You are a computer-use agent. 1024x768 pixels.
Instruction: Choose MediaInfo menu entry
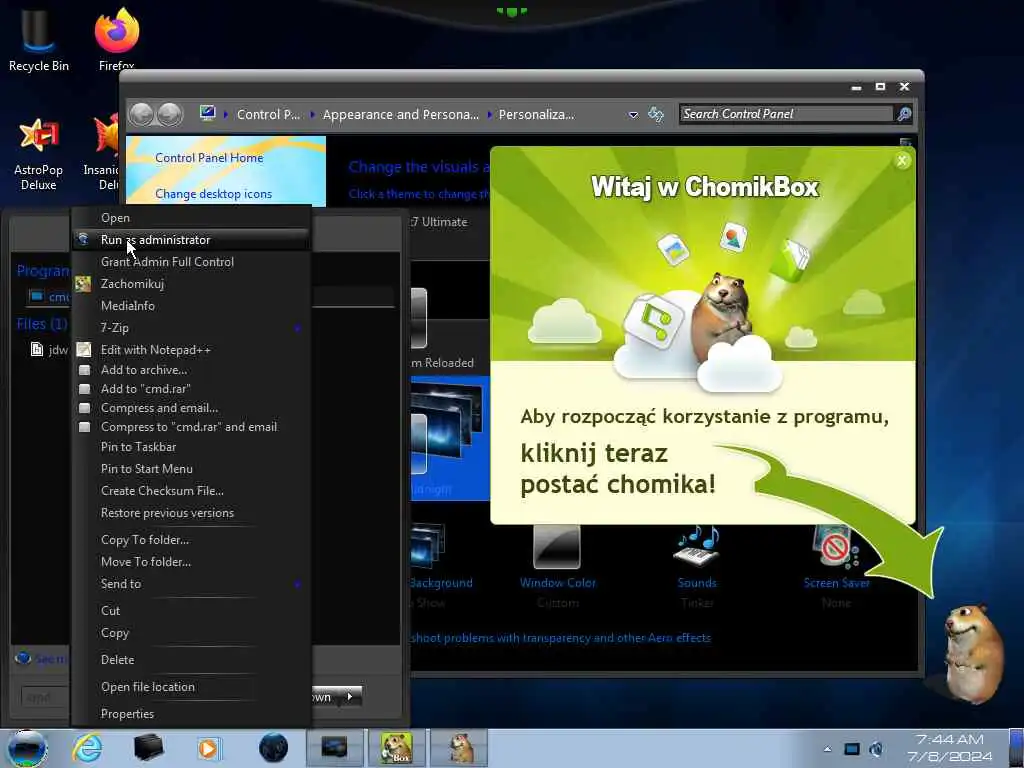[x=191, y=306]
